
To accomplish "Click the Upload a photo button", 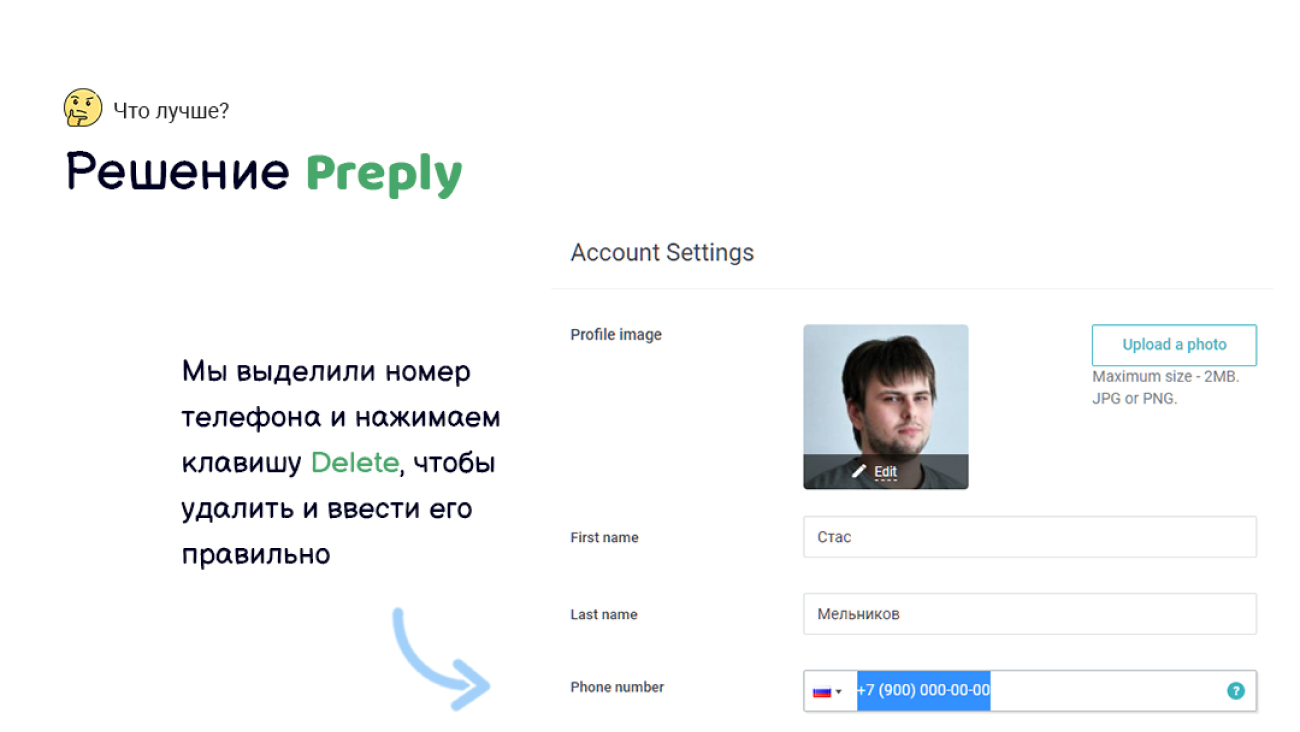I will coord(1174,345).
